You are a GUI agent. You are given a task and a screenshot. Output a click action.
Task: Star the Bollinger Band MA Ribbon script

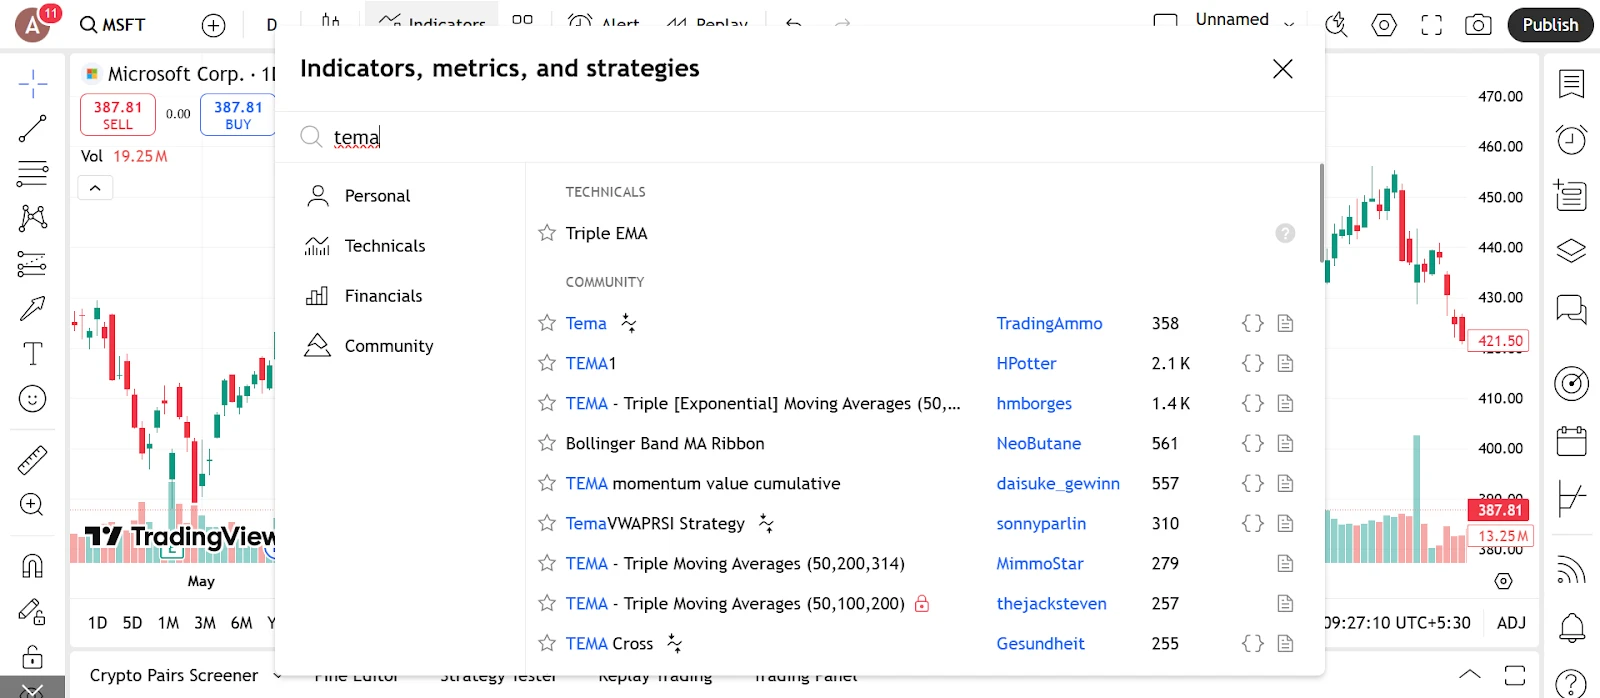547,443
